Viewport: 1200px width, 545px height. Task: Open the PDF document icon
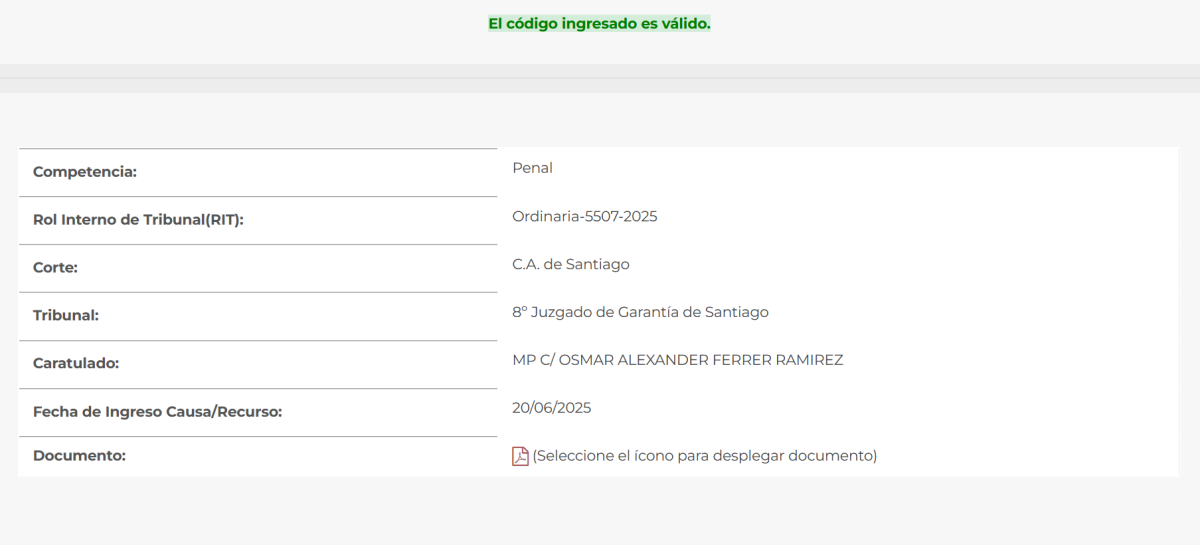pos(520,456)
